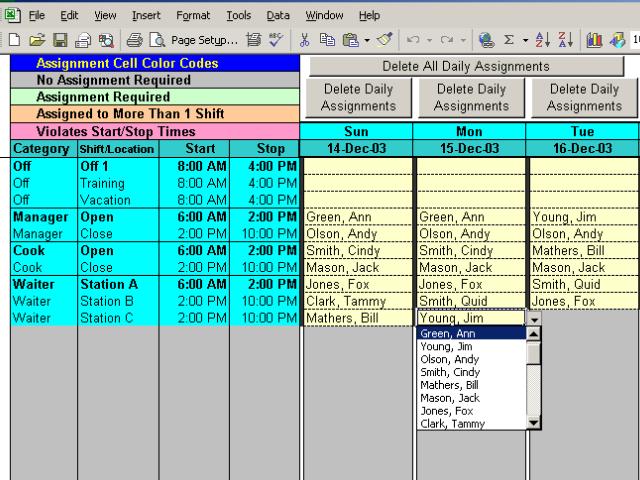Select Green, Ann in dropdown list
The height and width of the screenshot is (480, 640).
click(x=471, y=333)
